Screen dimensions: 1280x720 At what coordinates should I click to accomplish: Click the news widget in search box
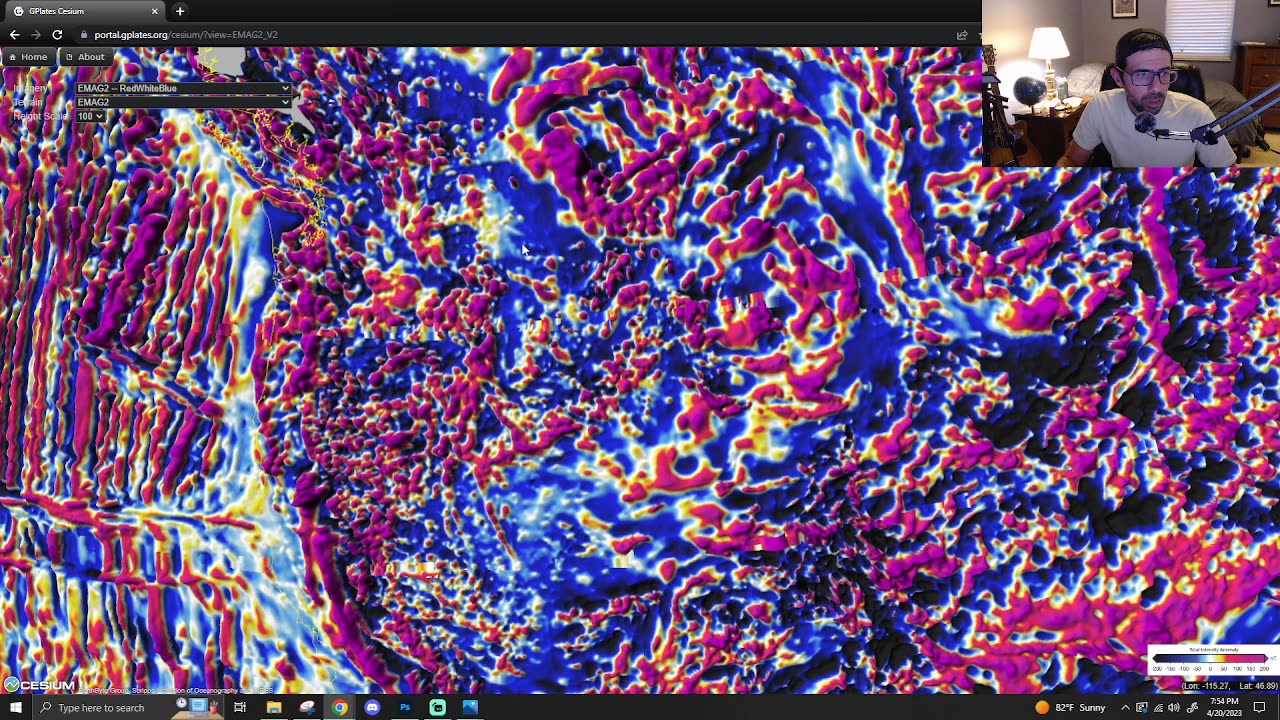point(198,706)
